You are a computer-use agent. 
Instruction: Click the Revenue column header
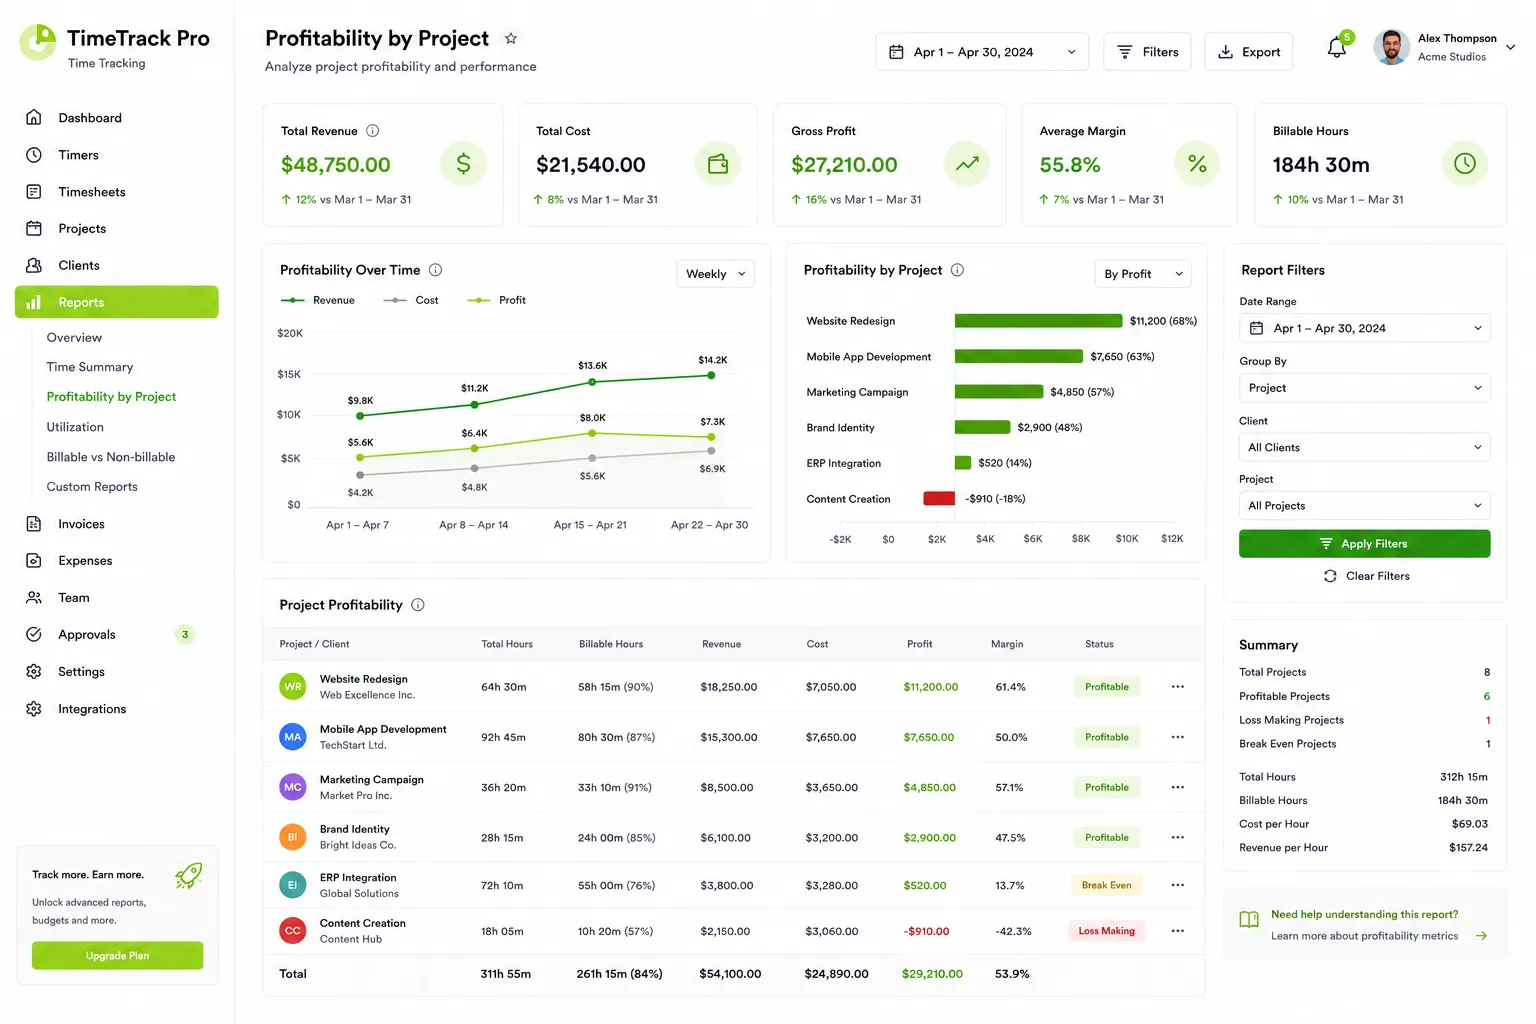(x=721, y=644)
